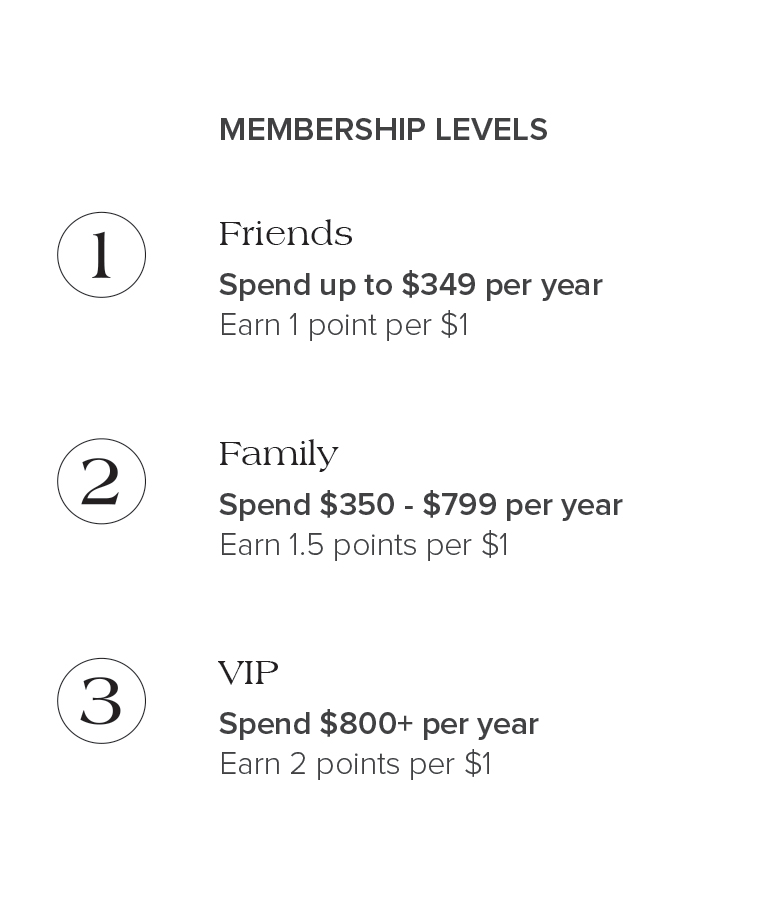This screenshot has width=768, height=908.
Task: Select the Membership Levels heading
Action: pos(383,129)
